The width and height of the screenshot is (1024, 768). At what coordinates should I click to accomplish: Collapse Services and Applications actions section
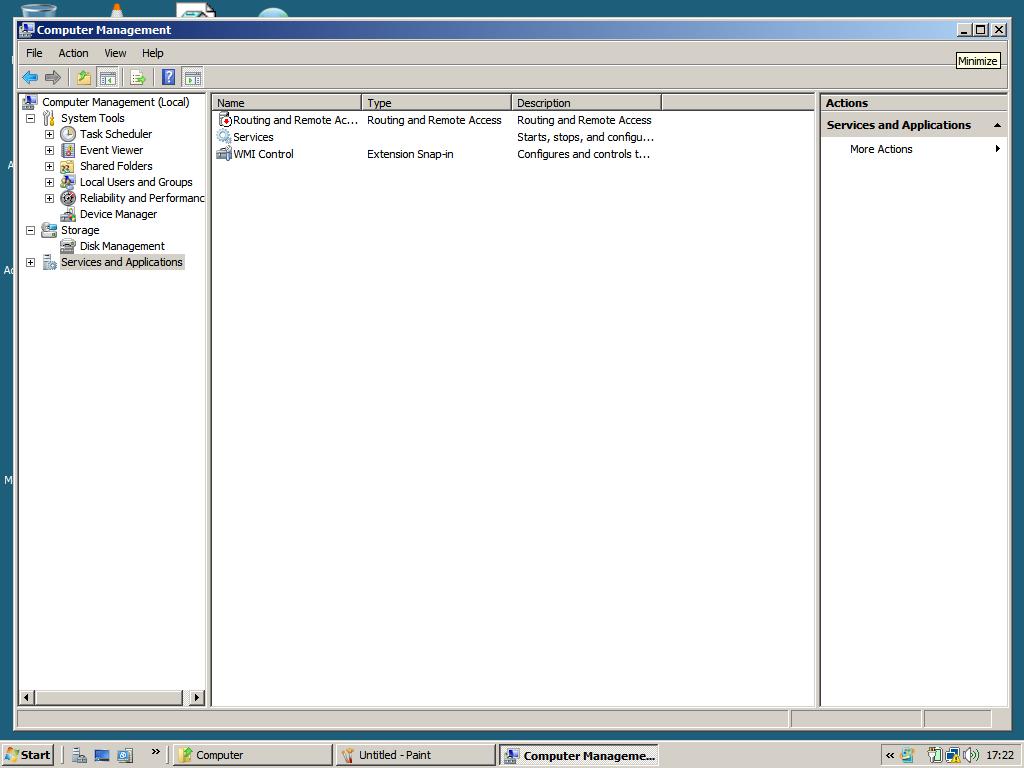tap(997, 125)
